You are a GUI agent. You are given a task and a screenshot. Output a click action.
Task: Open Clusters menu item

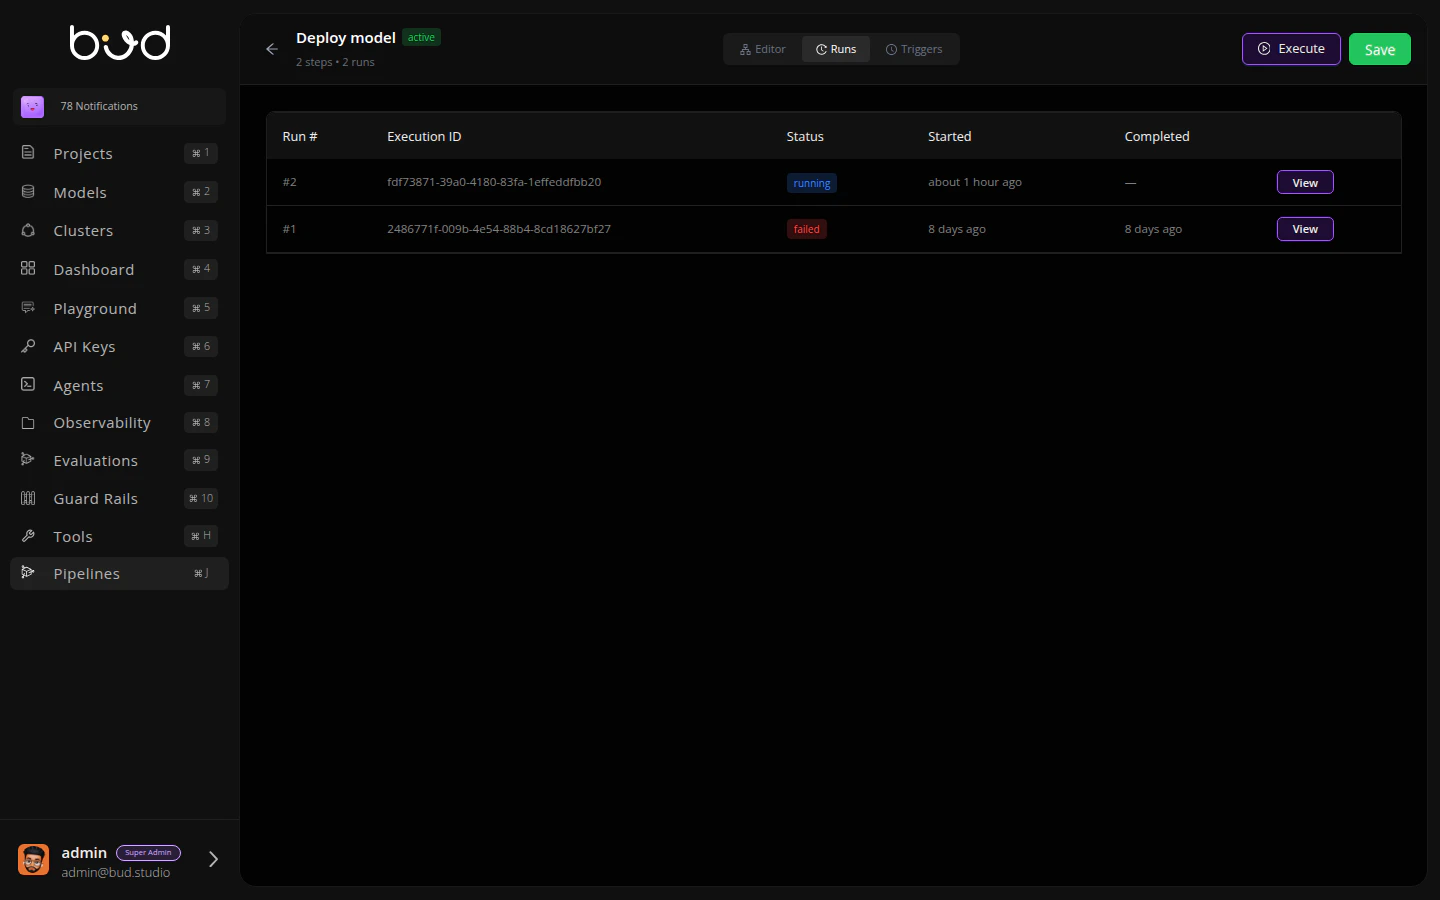[119, 230]
